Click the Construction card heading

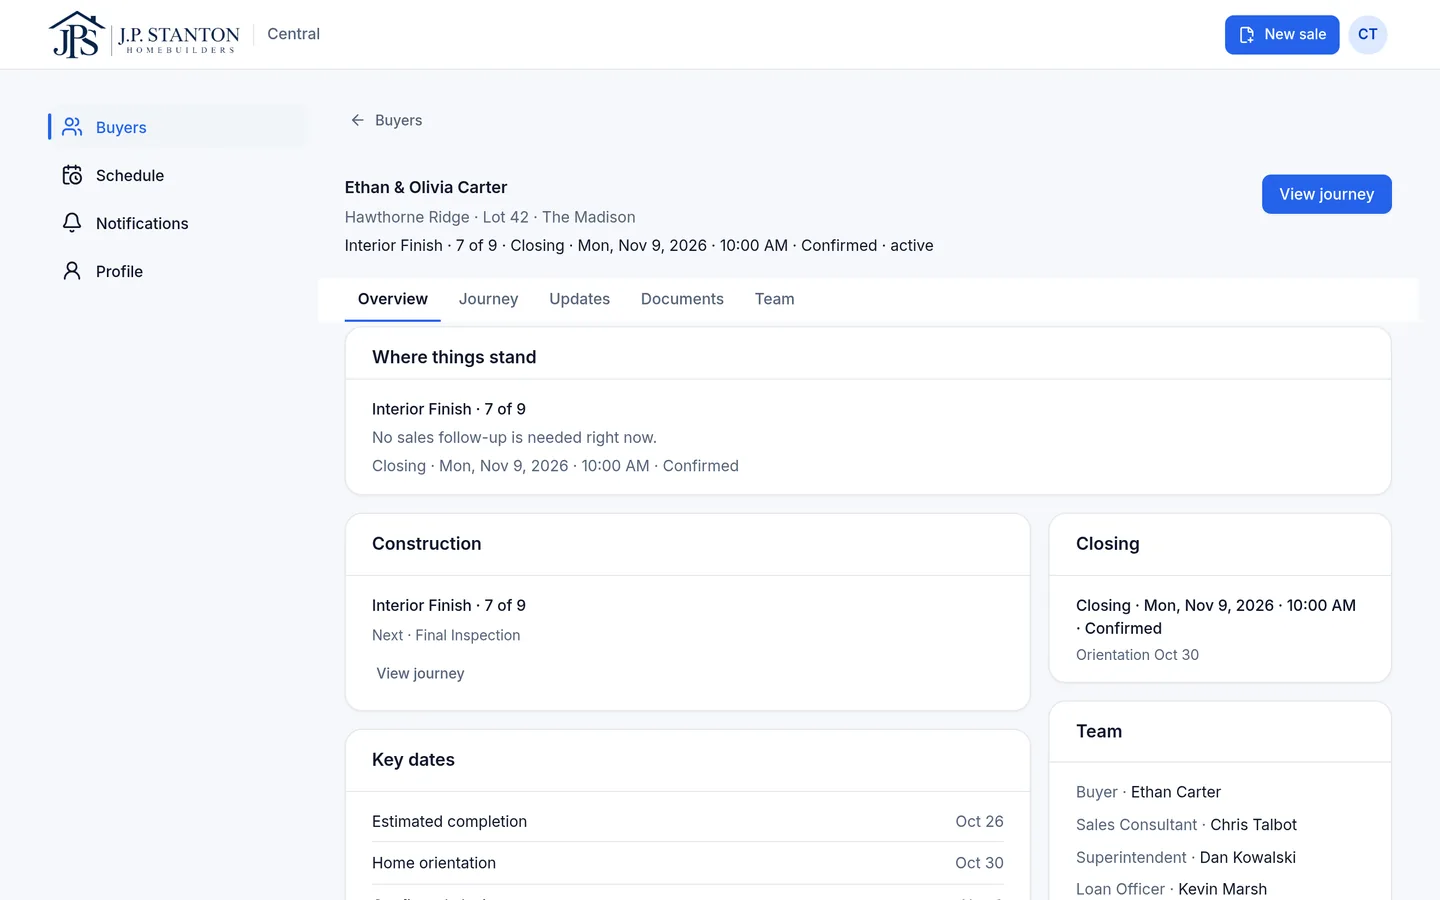[x=427, y=544]
